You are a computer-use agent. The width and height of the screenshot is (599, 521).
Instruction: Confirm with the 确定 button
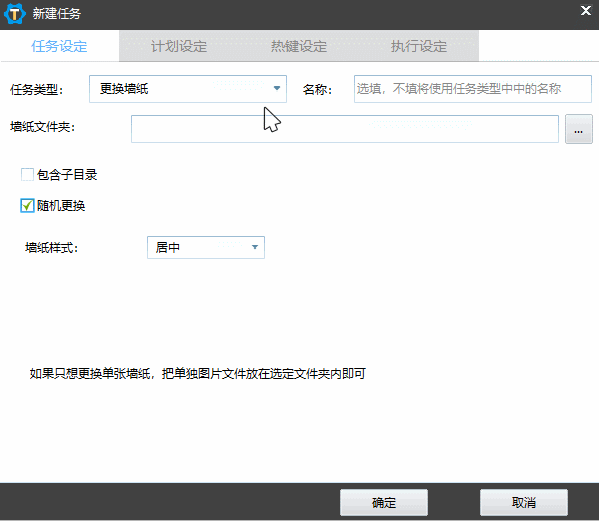384,502
